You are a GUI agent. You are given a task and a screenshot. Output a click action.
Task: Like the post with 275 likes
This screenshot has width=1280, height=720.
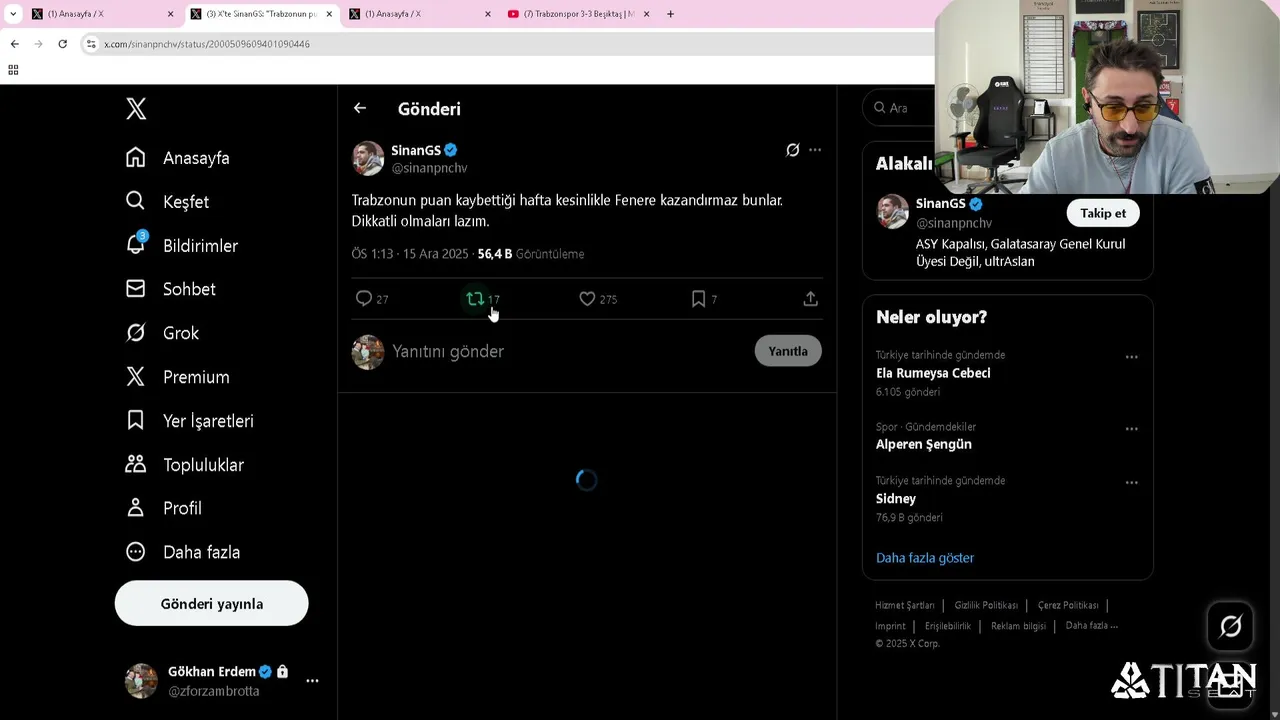pyautogui.click(x=598, y=299)
